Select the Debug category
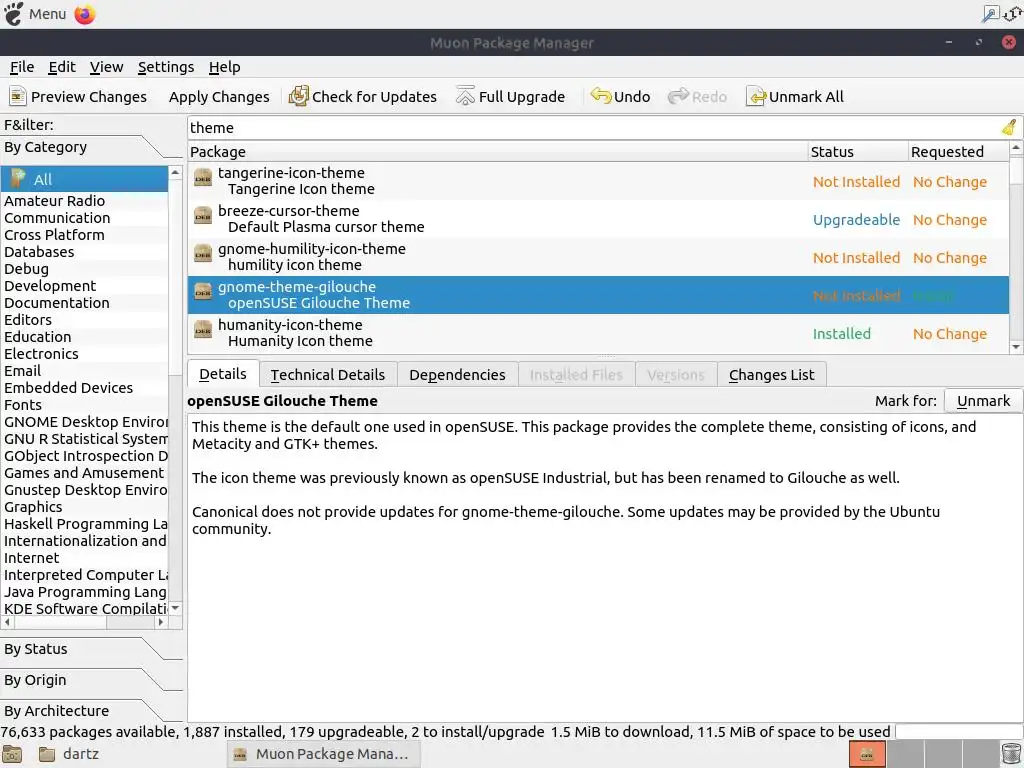Viewport: 1024px width, 768px height. (84, 268)
